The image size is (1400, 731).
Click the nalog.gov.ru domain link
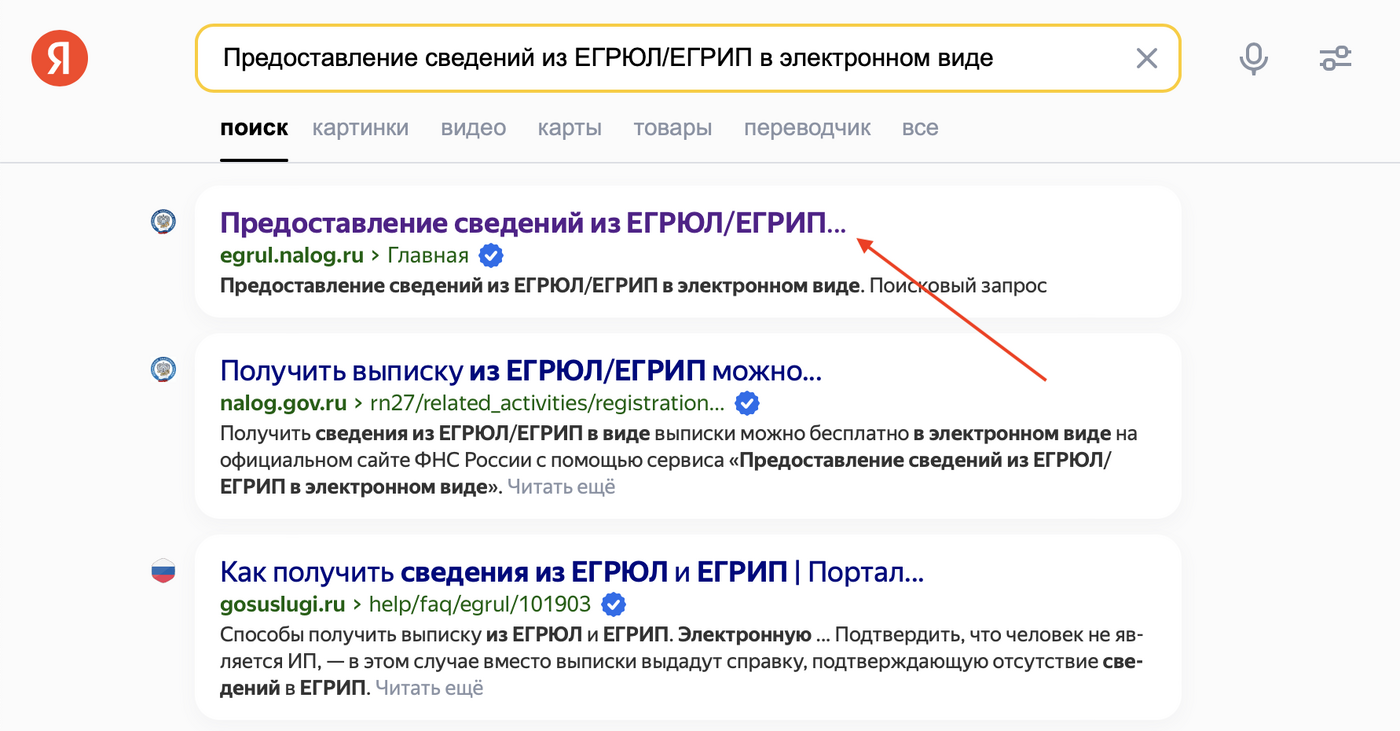point(283,404)
